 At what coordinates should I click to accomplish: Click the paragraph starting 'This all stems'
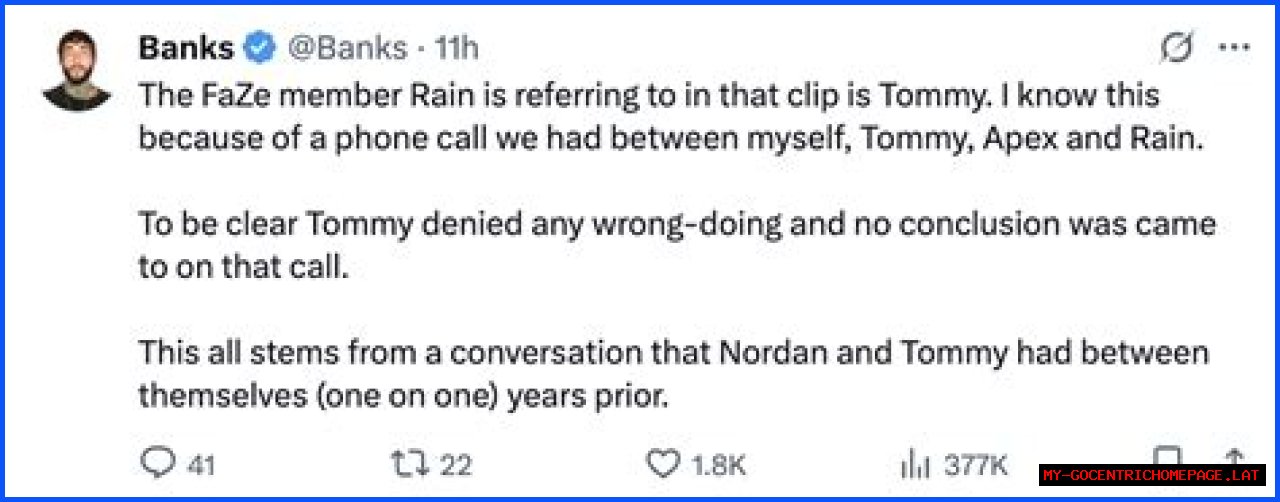[673, 374]
